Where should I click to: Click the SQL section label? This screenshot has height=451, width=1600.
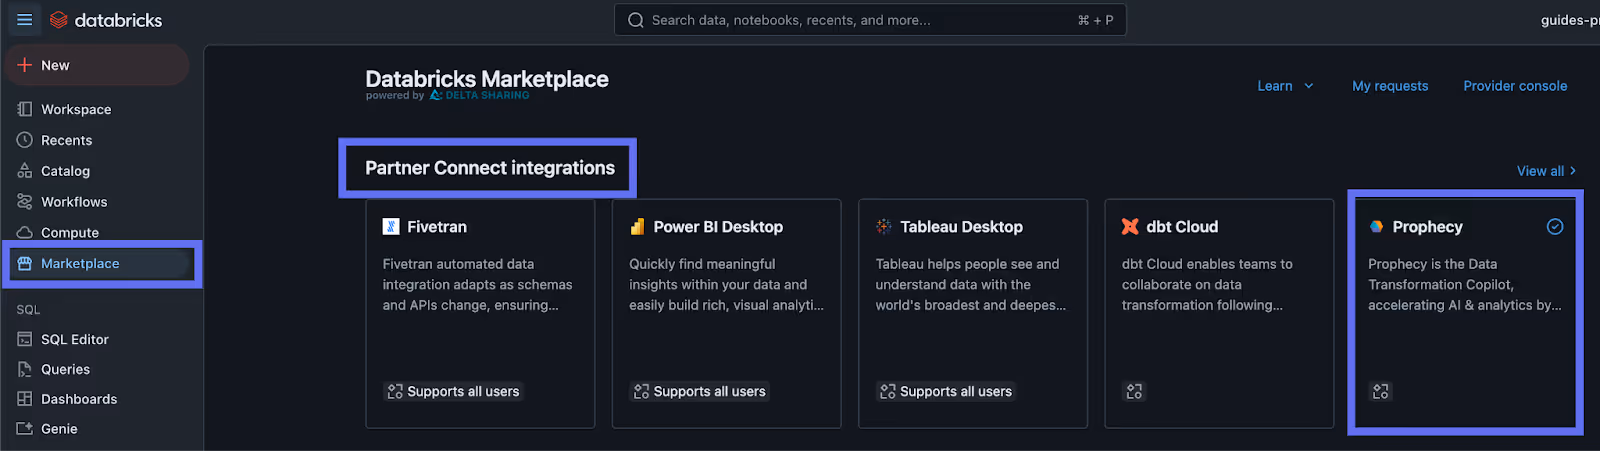[28, 310]
